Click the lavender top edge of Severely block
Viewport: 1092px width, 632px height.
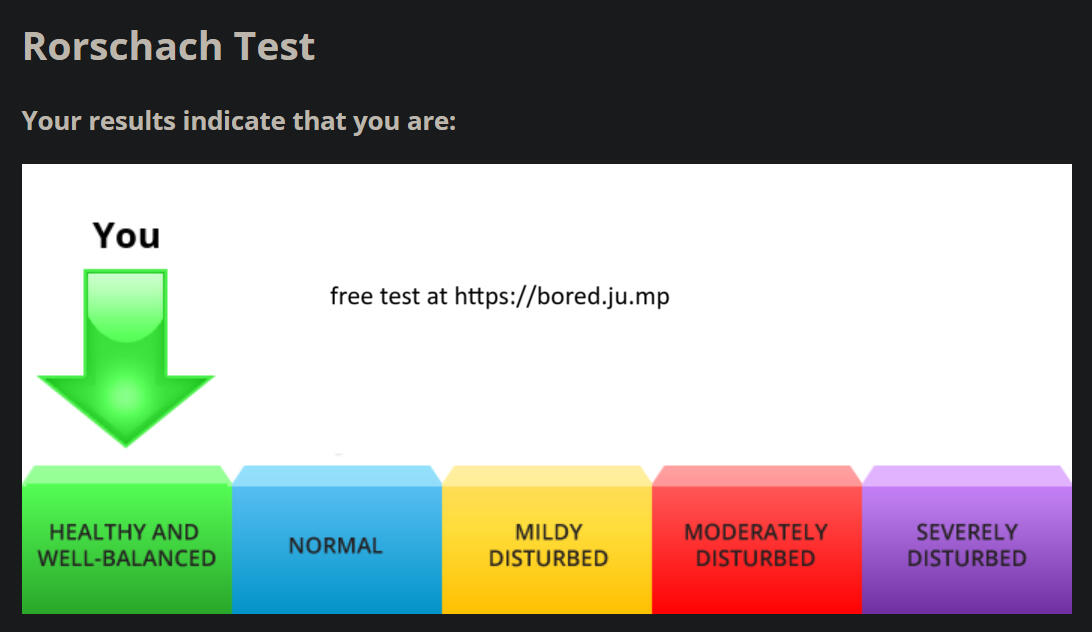click(x=966, y=475)
